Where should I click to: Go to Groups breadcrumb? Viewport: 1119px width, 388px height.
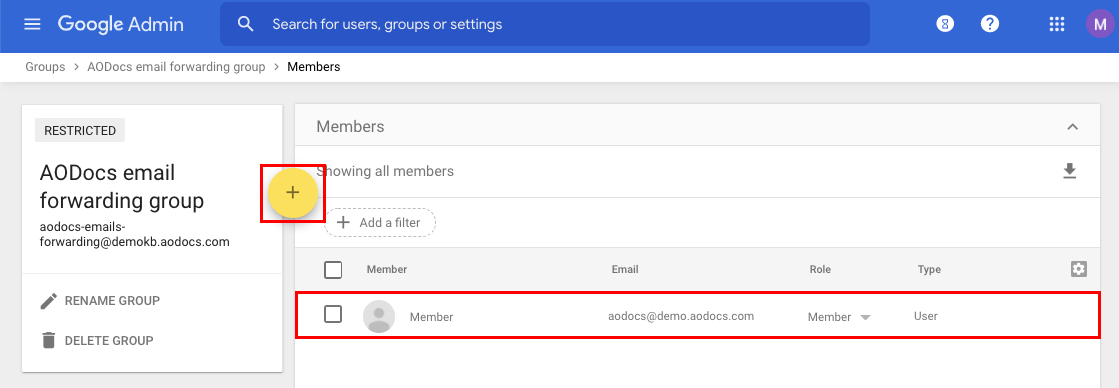click(x=45, y=67)
